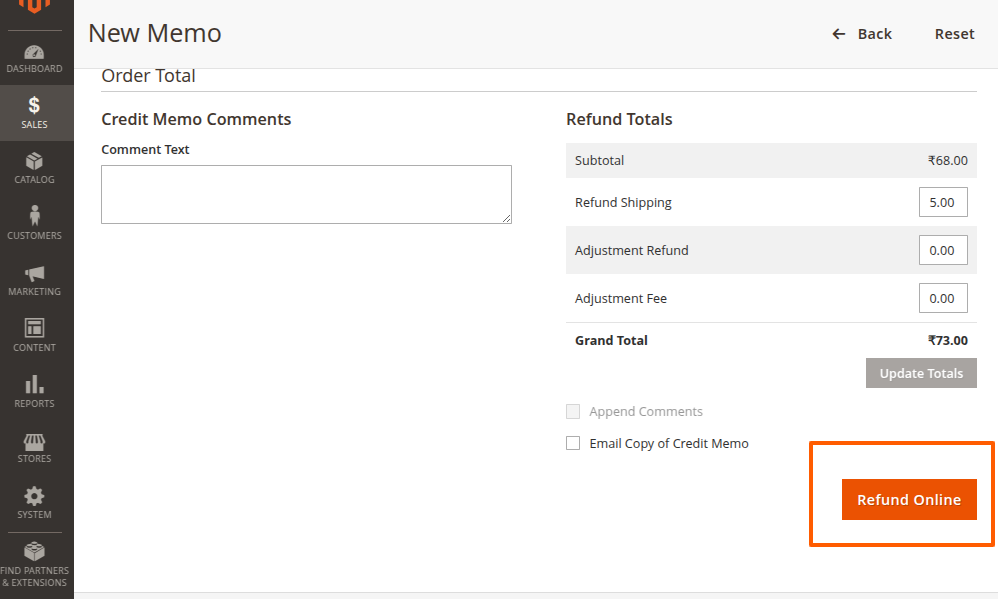998x599 pixels.
Task: Go Back to the previous page
Action: click(862, 33)
